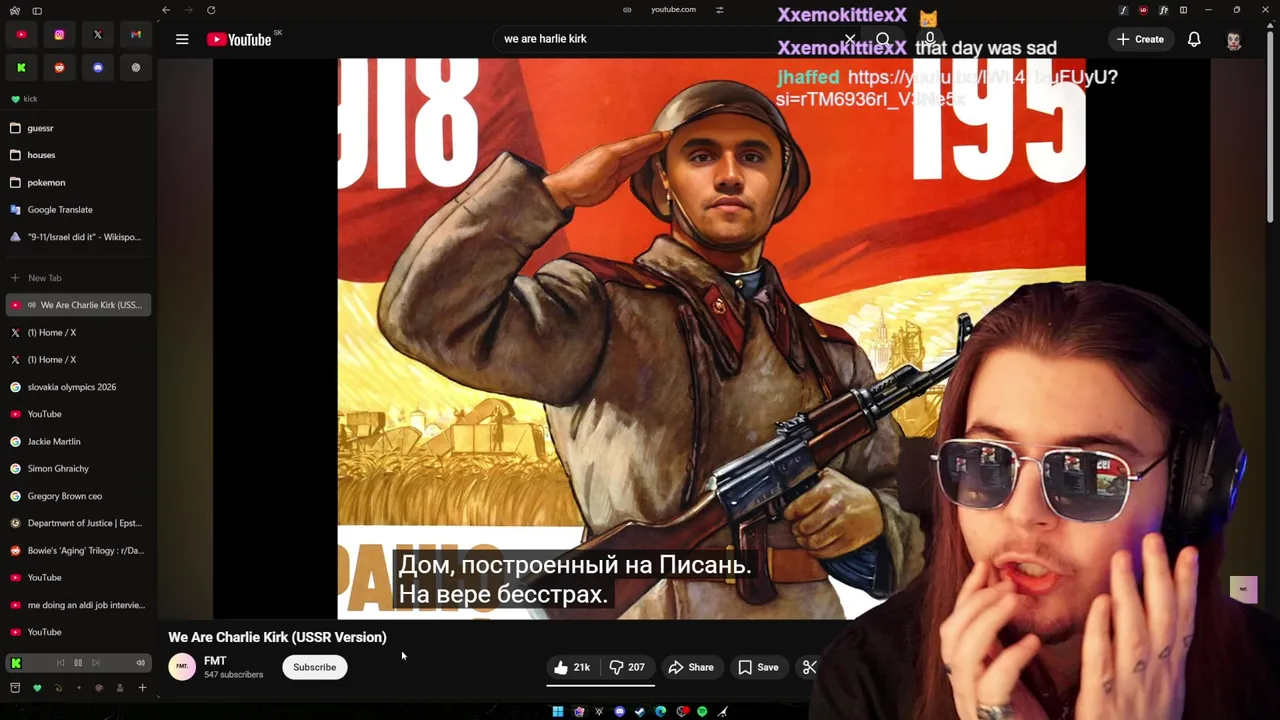Go back with the browser back arrow
The height and width of the screenshot is (720, 1280).
click(166, 10)
